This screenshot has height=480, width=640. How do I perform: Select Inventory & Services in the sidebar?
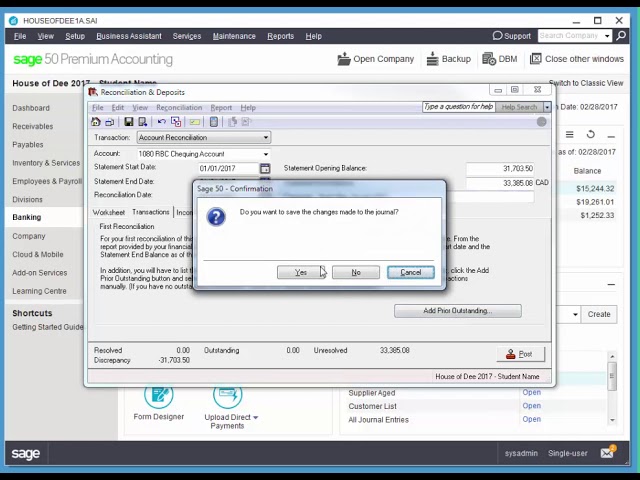click(46, 163)
